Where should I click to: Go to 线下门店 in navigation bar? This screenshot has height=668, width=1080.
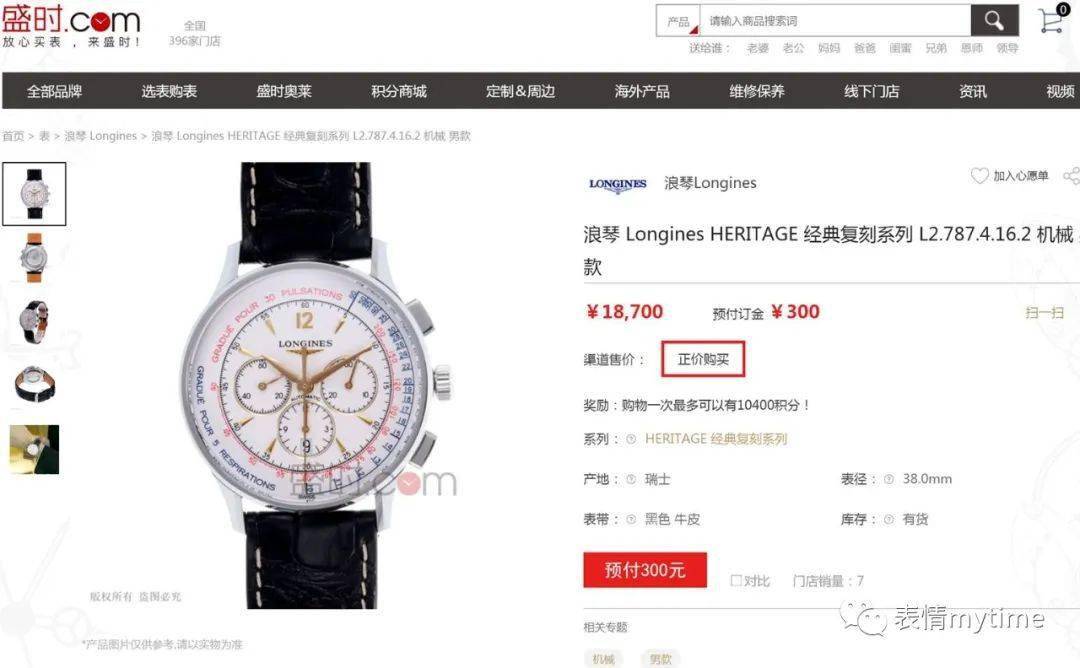[871, 91]
